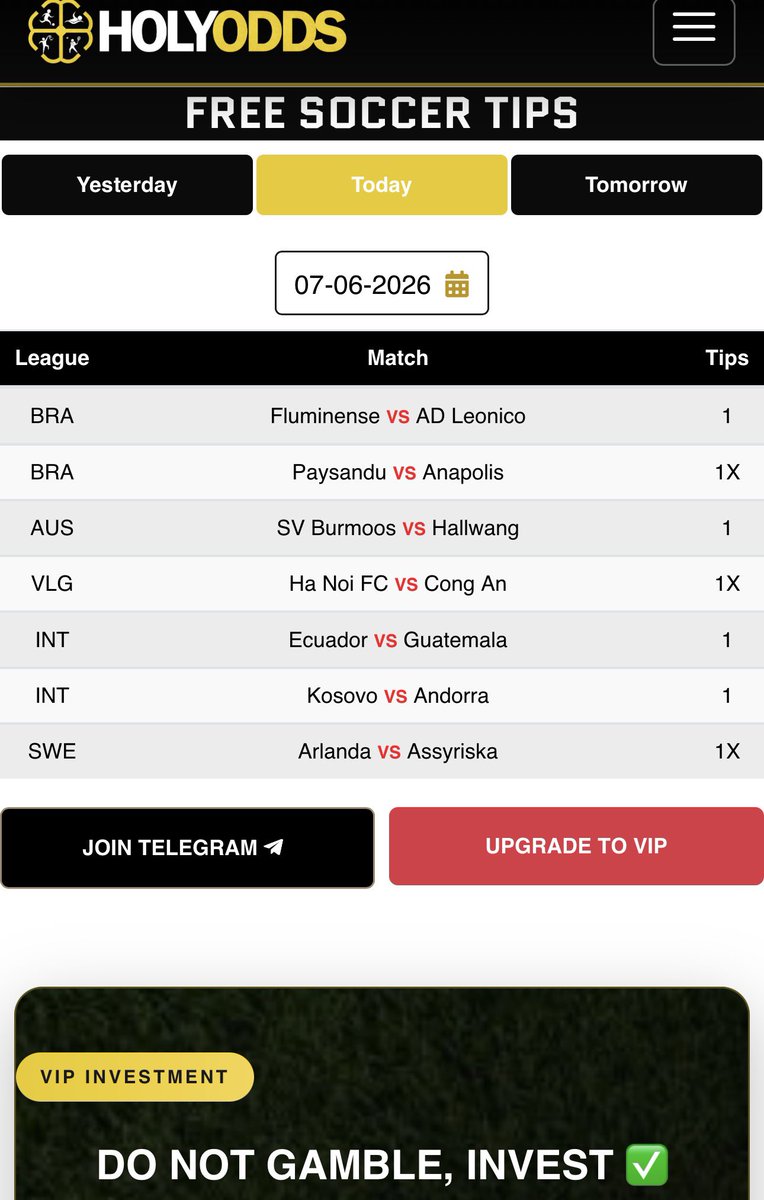The height and width of the screenshot is (1200, 764).
Task: Switch to Tomorrow tab
Action: (x=636, y=185)
